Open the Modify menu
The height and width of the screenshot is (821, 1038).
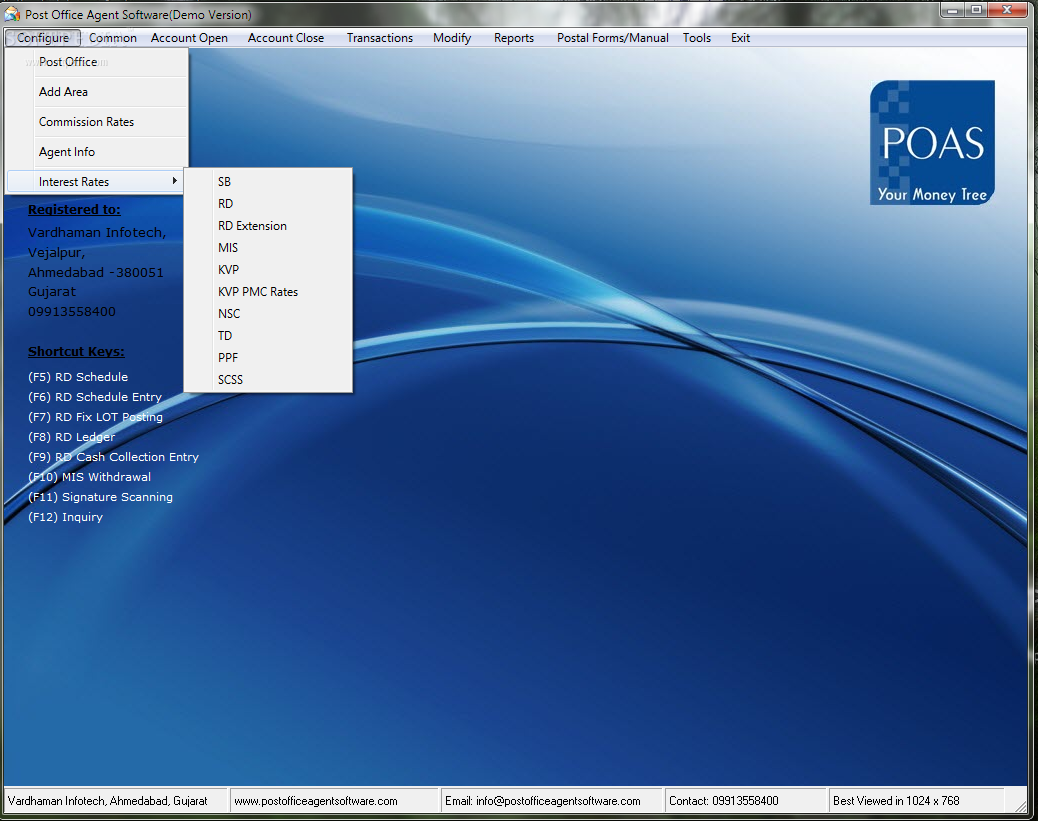[452, 38]
